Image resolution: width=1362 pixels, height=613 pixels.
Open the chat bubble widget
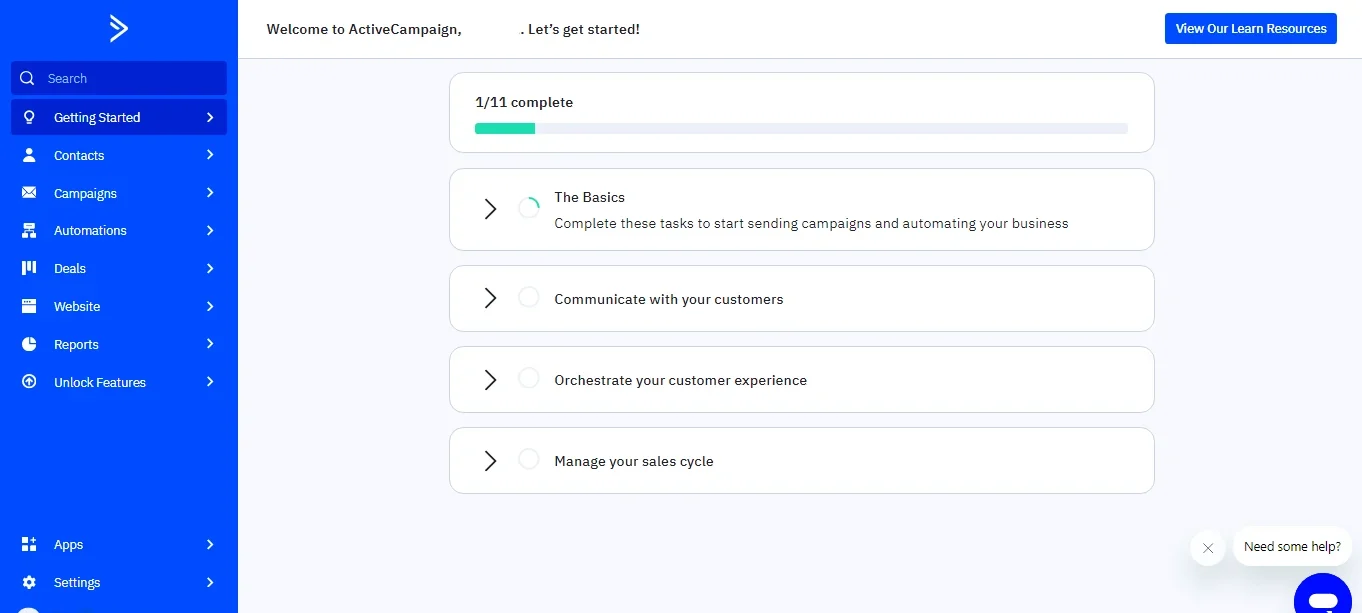[1323, 596]
